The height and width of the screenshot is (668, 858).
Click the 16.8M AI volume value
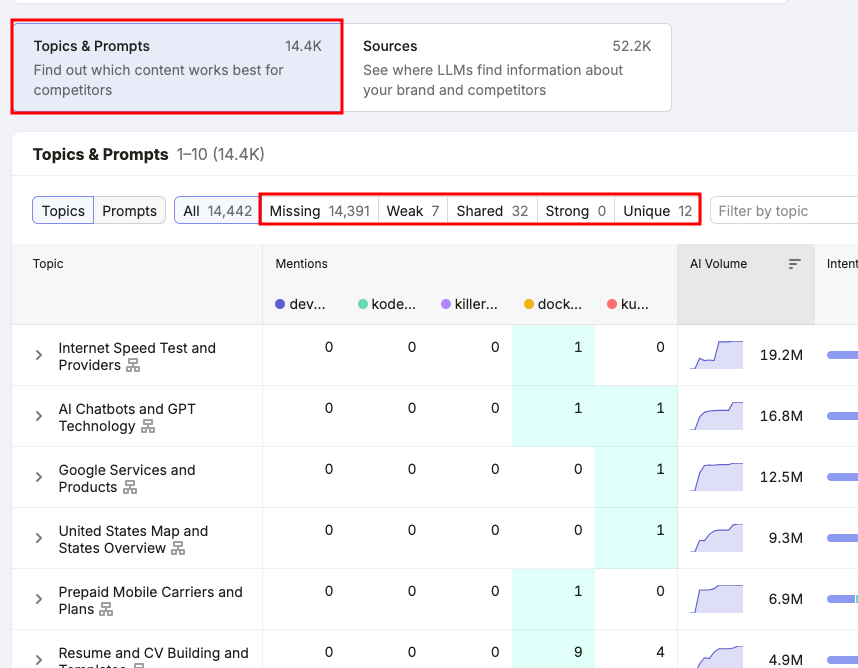781,416
